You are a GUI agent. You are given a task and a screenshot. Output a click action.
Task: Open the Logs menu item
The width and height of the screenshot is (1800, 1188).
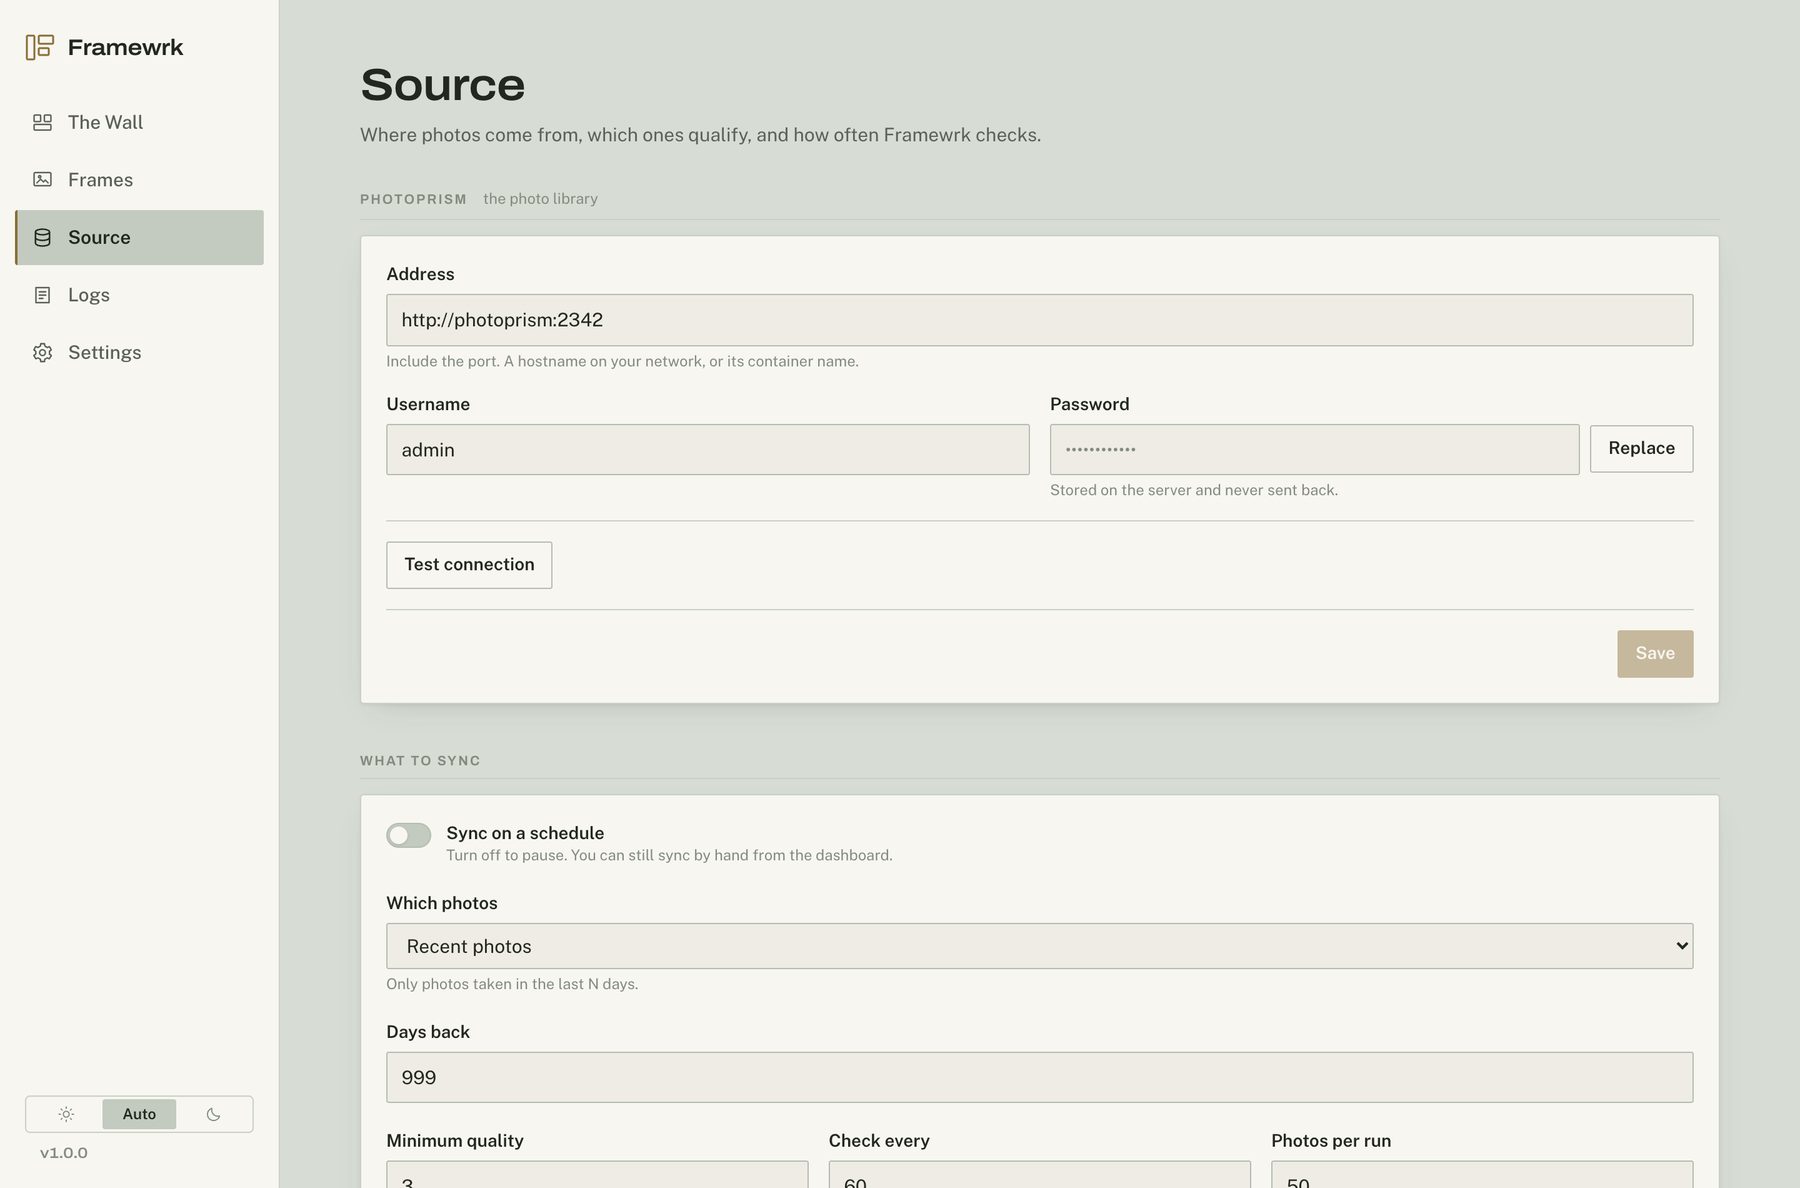click(139, 295)
